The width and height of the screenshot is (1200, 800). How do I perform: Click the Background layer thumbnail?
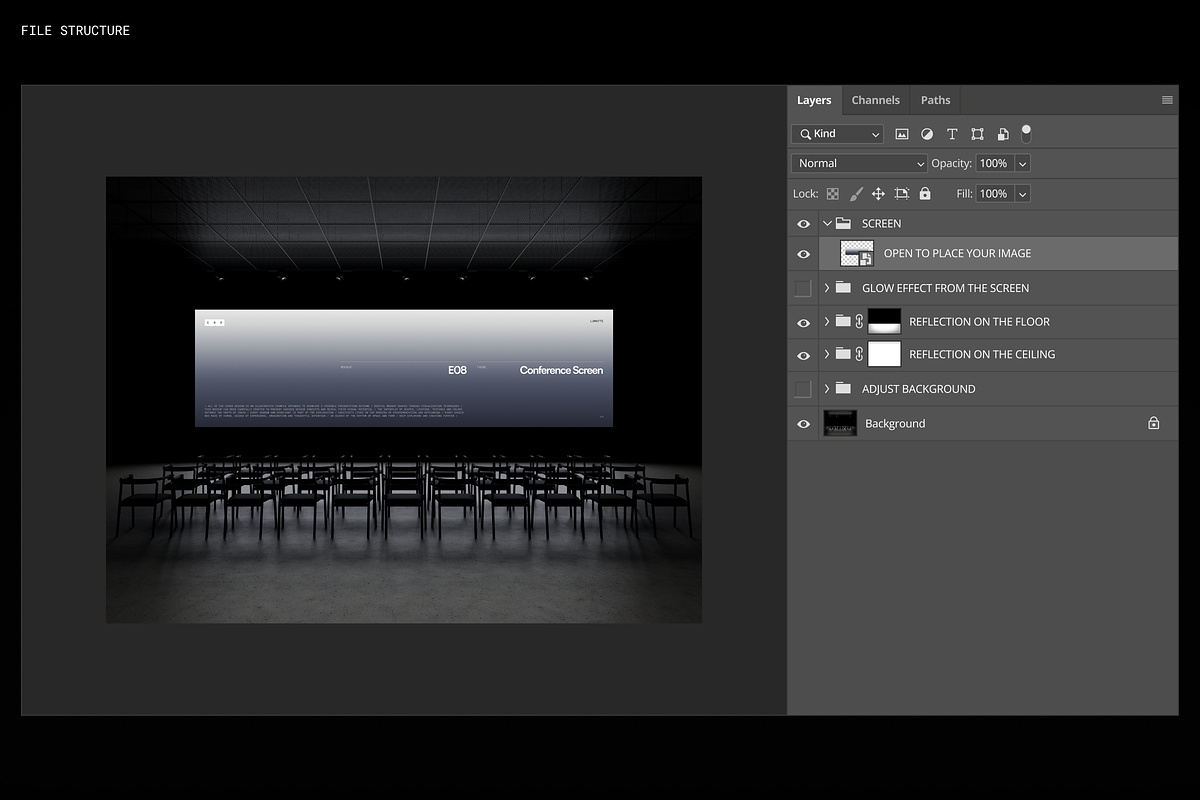tap(840, 424)
